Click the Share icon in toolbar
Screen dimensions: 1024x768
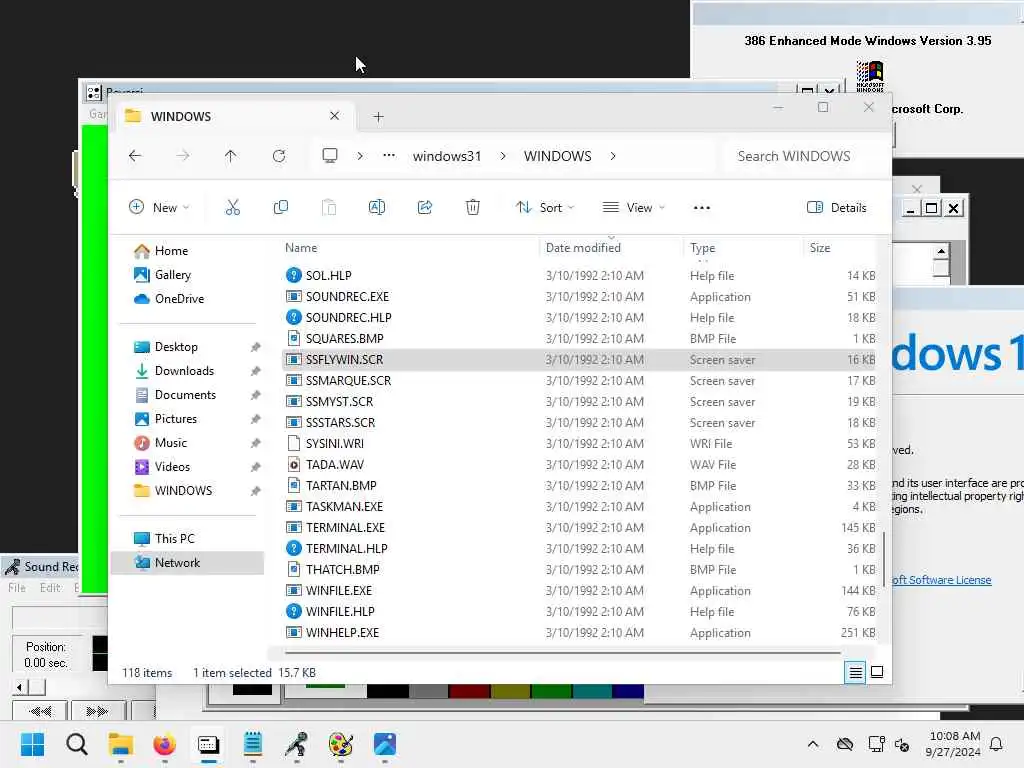tap(424, 208)
